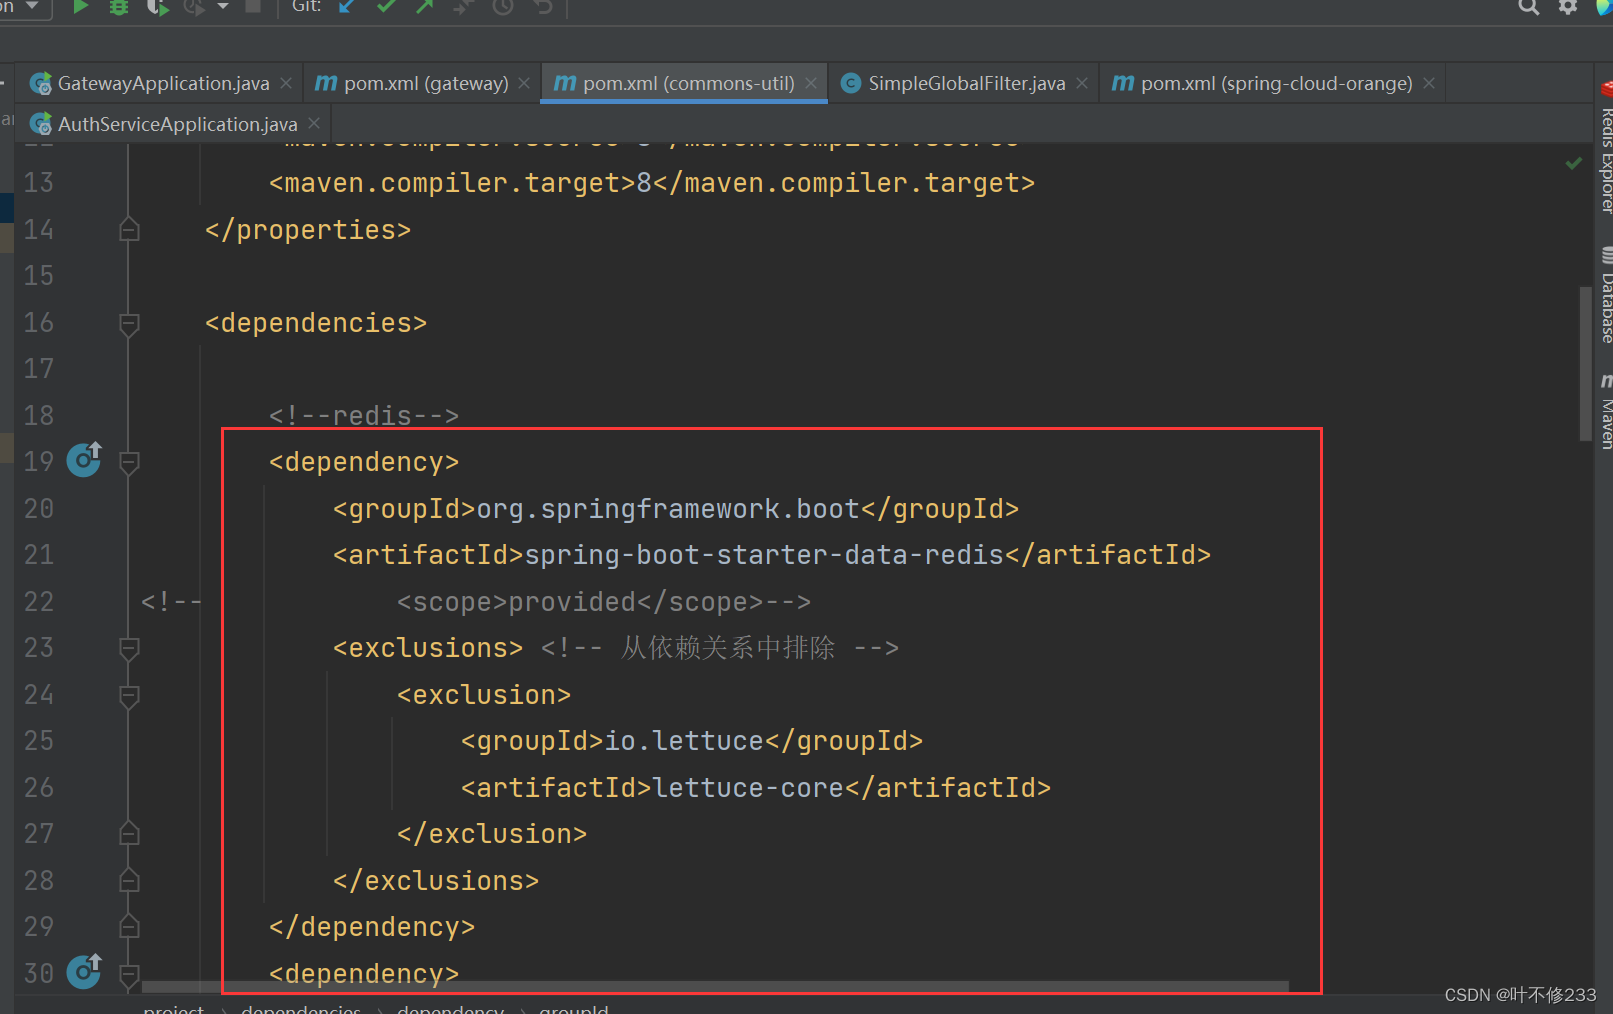Close the pom.xml (spring-cloud-orange) tab
This screenshot has height=1014, width=1613.
pyautogui.click(x=1429, y=83)
